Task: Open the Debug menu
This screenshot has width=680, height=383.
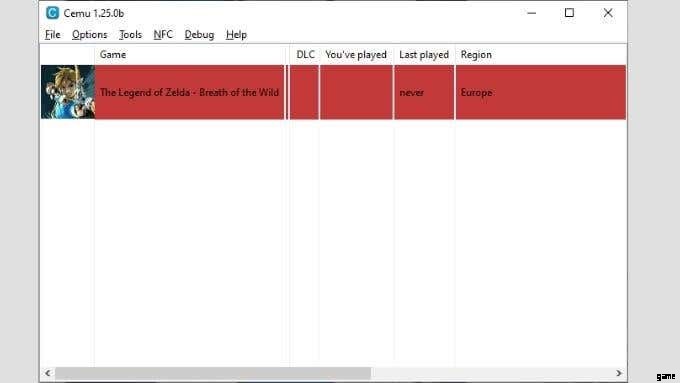Action: click(199, 35)
